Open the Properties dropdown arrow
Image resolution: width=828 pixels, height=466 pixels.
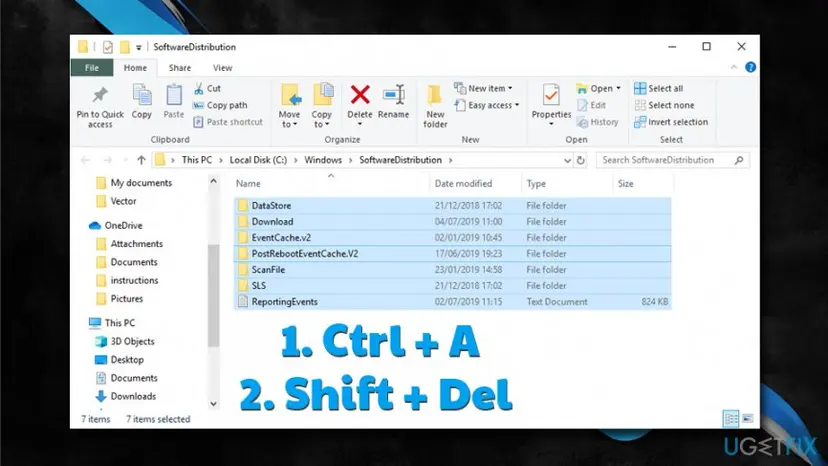tap(551, 125)
